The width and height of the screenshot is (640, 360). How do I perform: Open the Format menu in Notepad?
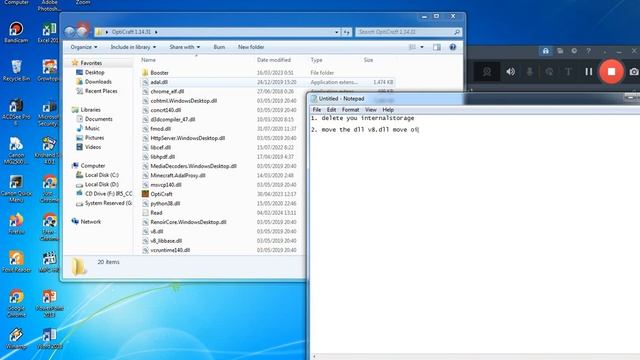351,110
